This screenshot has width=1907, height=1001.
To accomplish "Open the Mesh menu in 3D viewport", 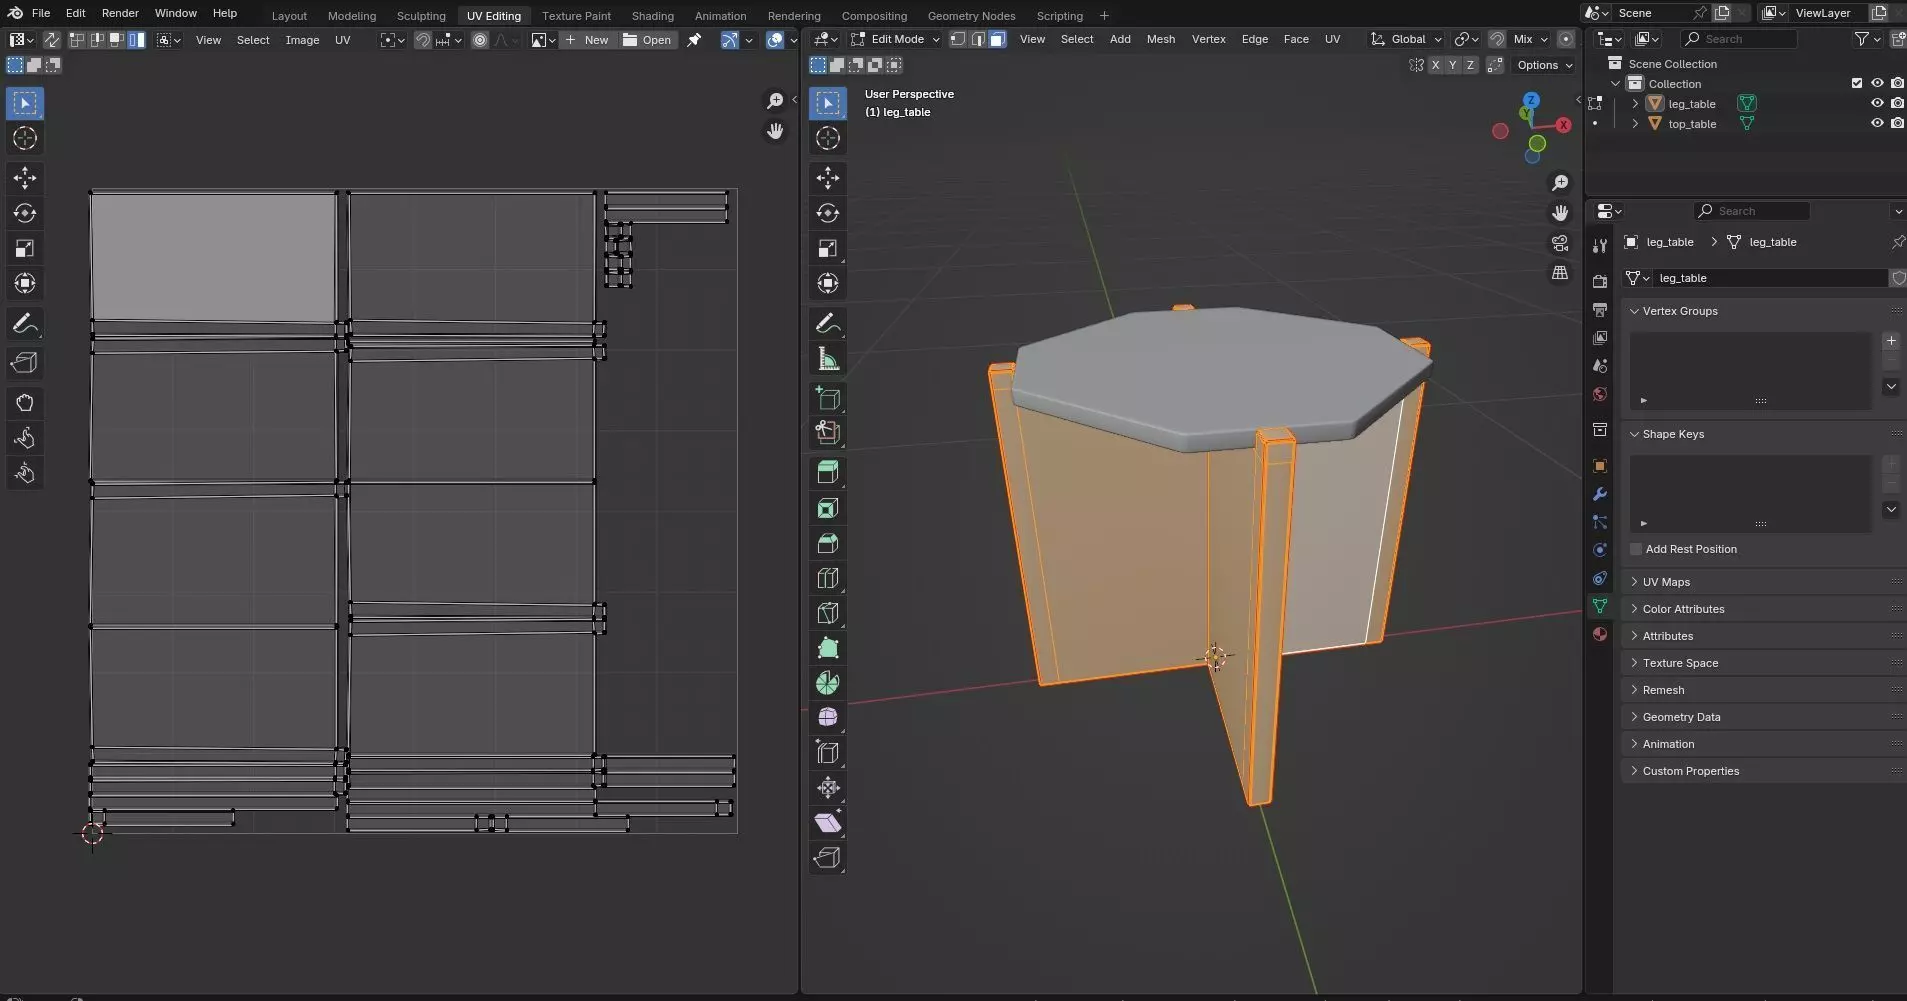I will tap(1160, 39).
